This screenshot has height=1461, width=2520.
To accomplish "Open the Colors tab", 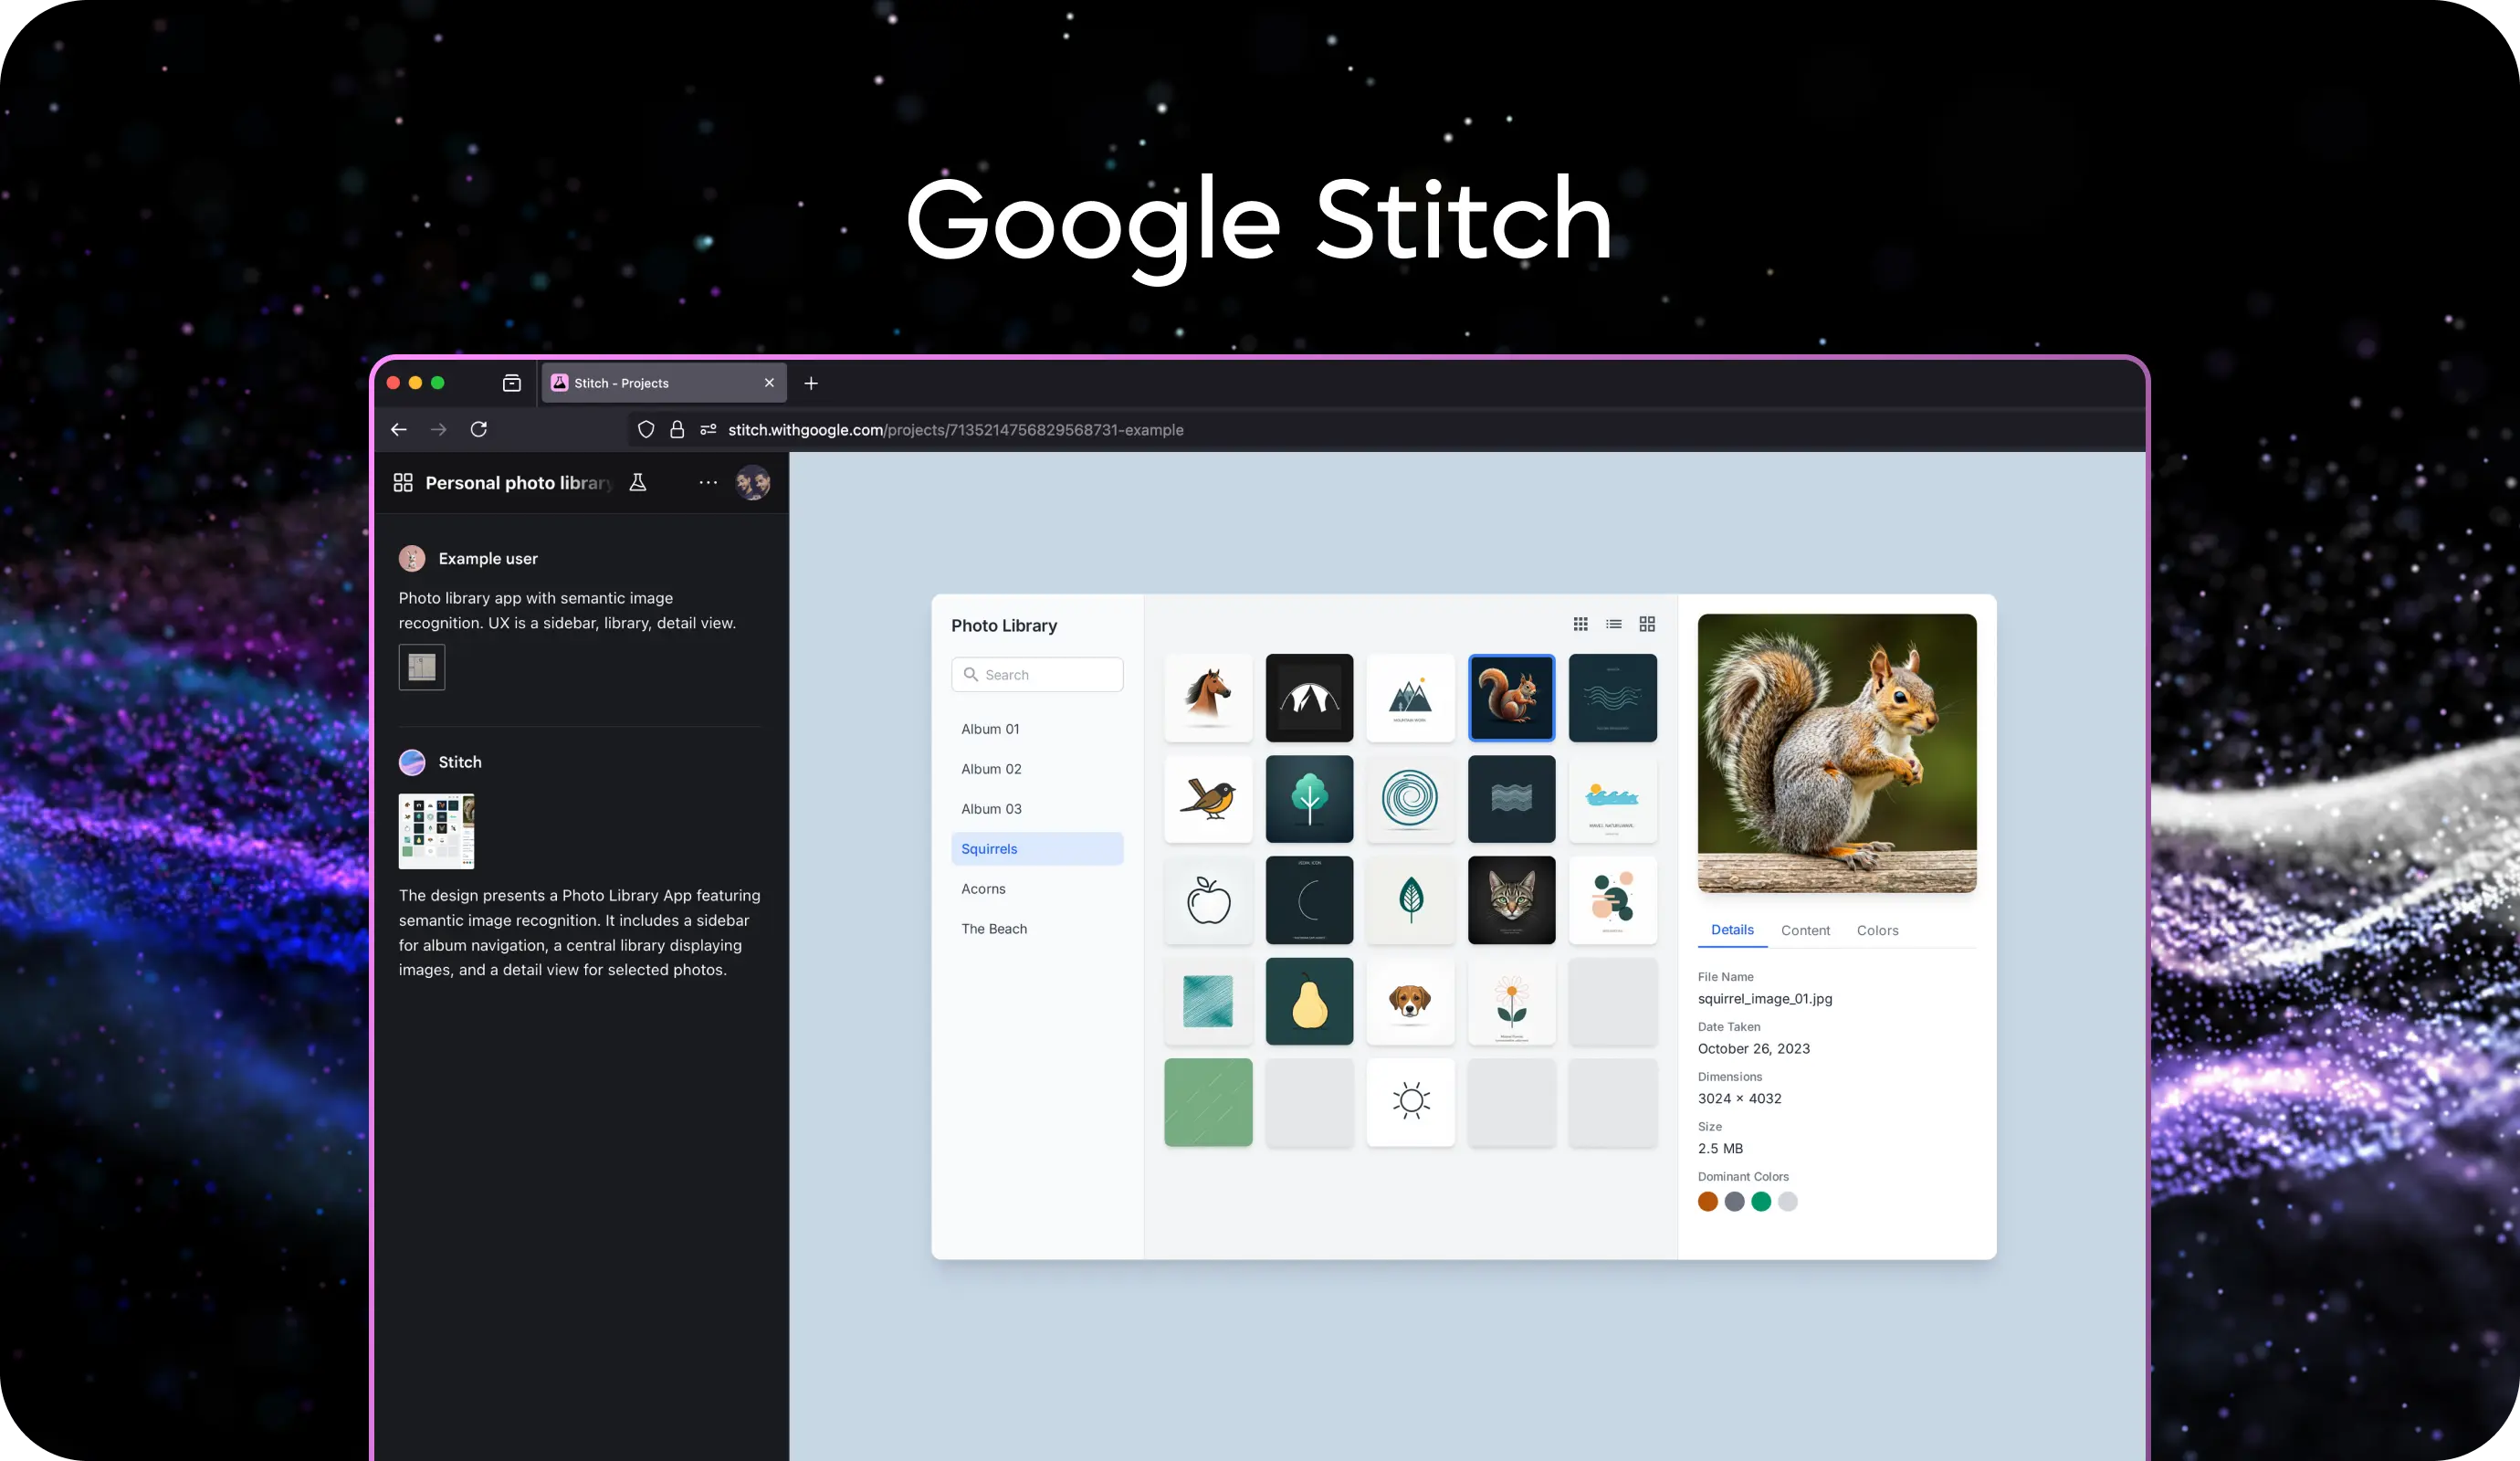I will click(1877, 930).
